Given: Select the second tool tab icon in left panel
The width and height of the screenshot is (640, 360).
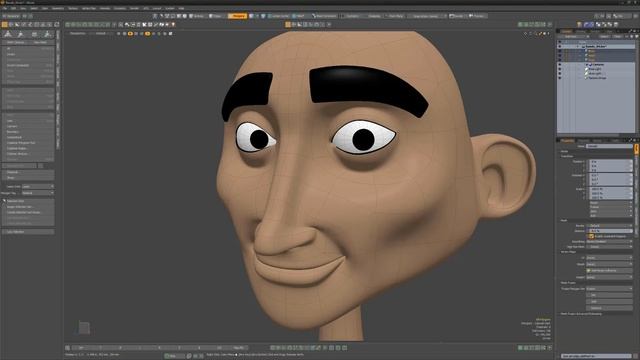Looking at the screenshot, I should point(21,34).
